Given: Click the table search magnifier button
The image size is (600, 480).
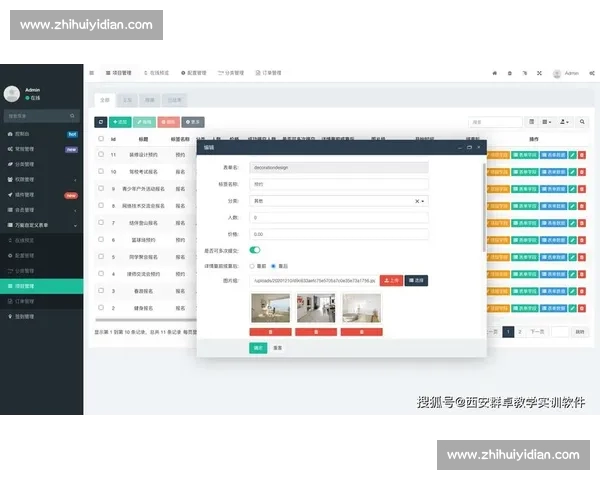Looking at the screenshot, I should click(582, 122).
